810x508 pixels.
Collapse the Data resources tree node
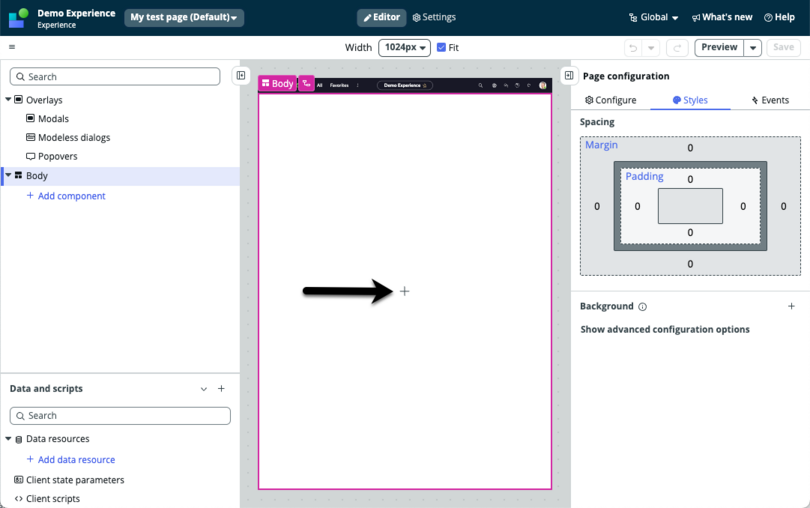tap(8, 439)
